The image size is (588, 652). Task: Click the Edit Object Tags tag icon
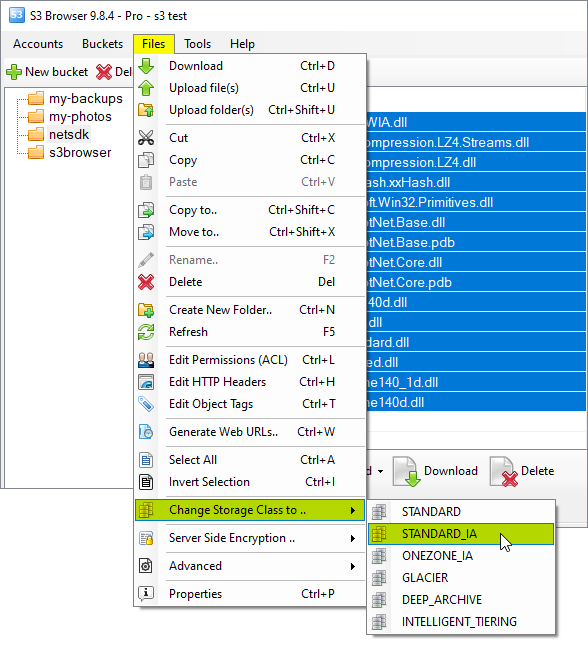tap(146, 404)
